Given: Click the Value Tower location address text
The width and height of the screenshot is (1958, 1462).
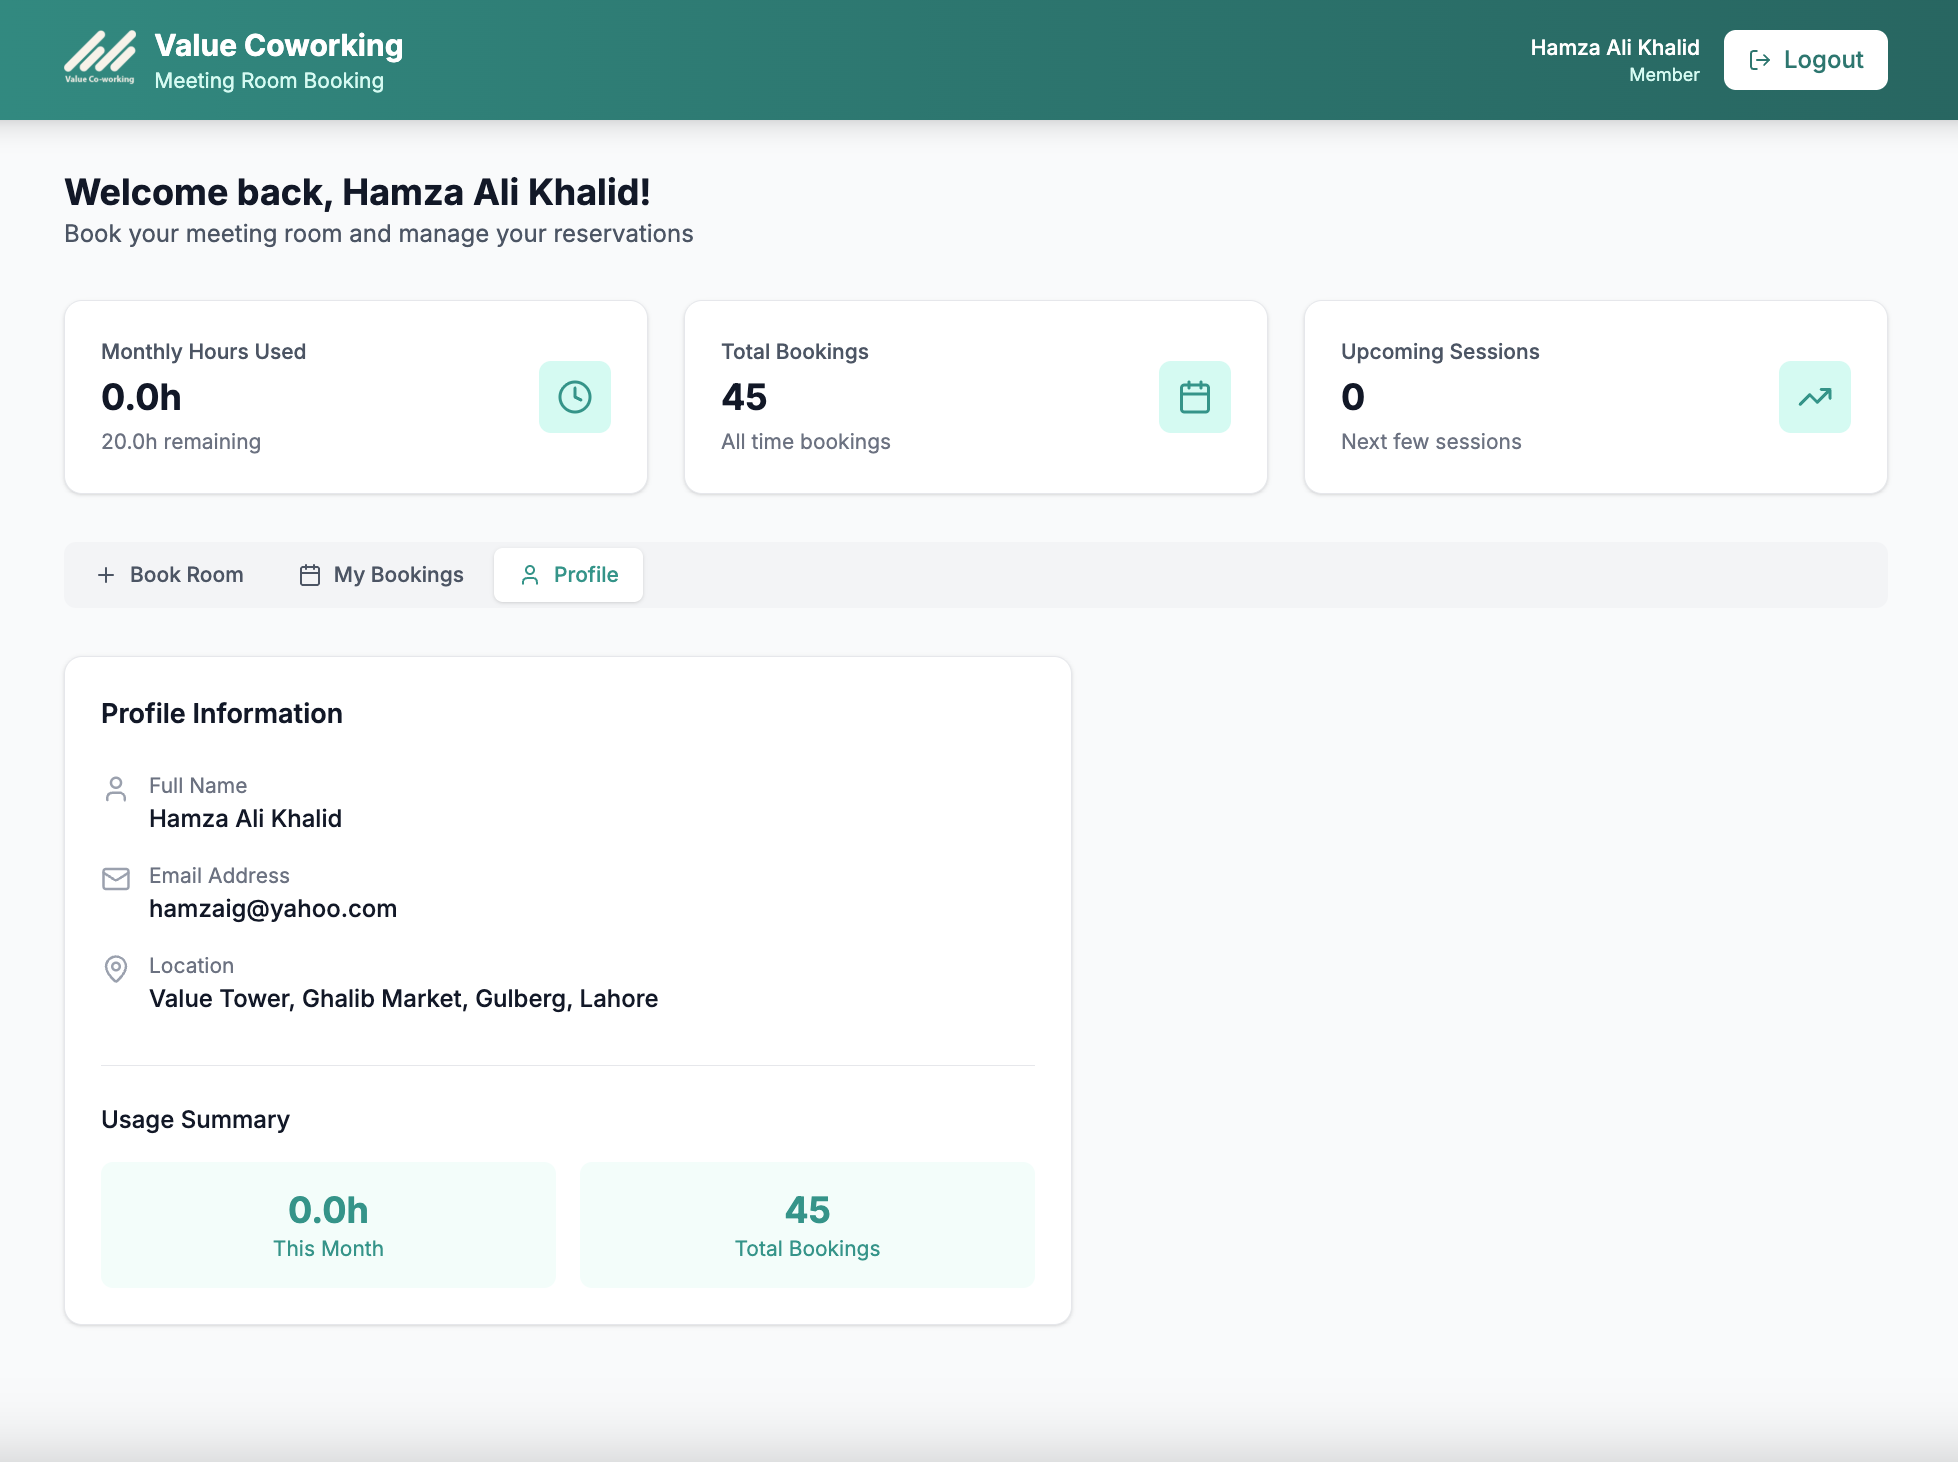Looking at the screenshot, I should (403, 998).
